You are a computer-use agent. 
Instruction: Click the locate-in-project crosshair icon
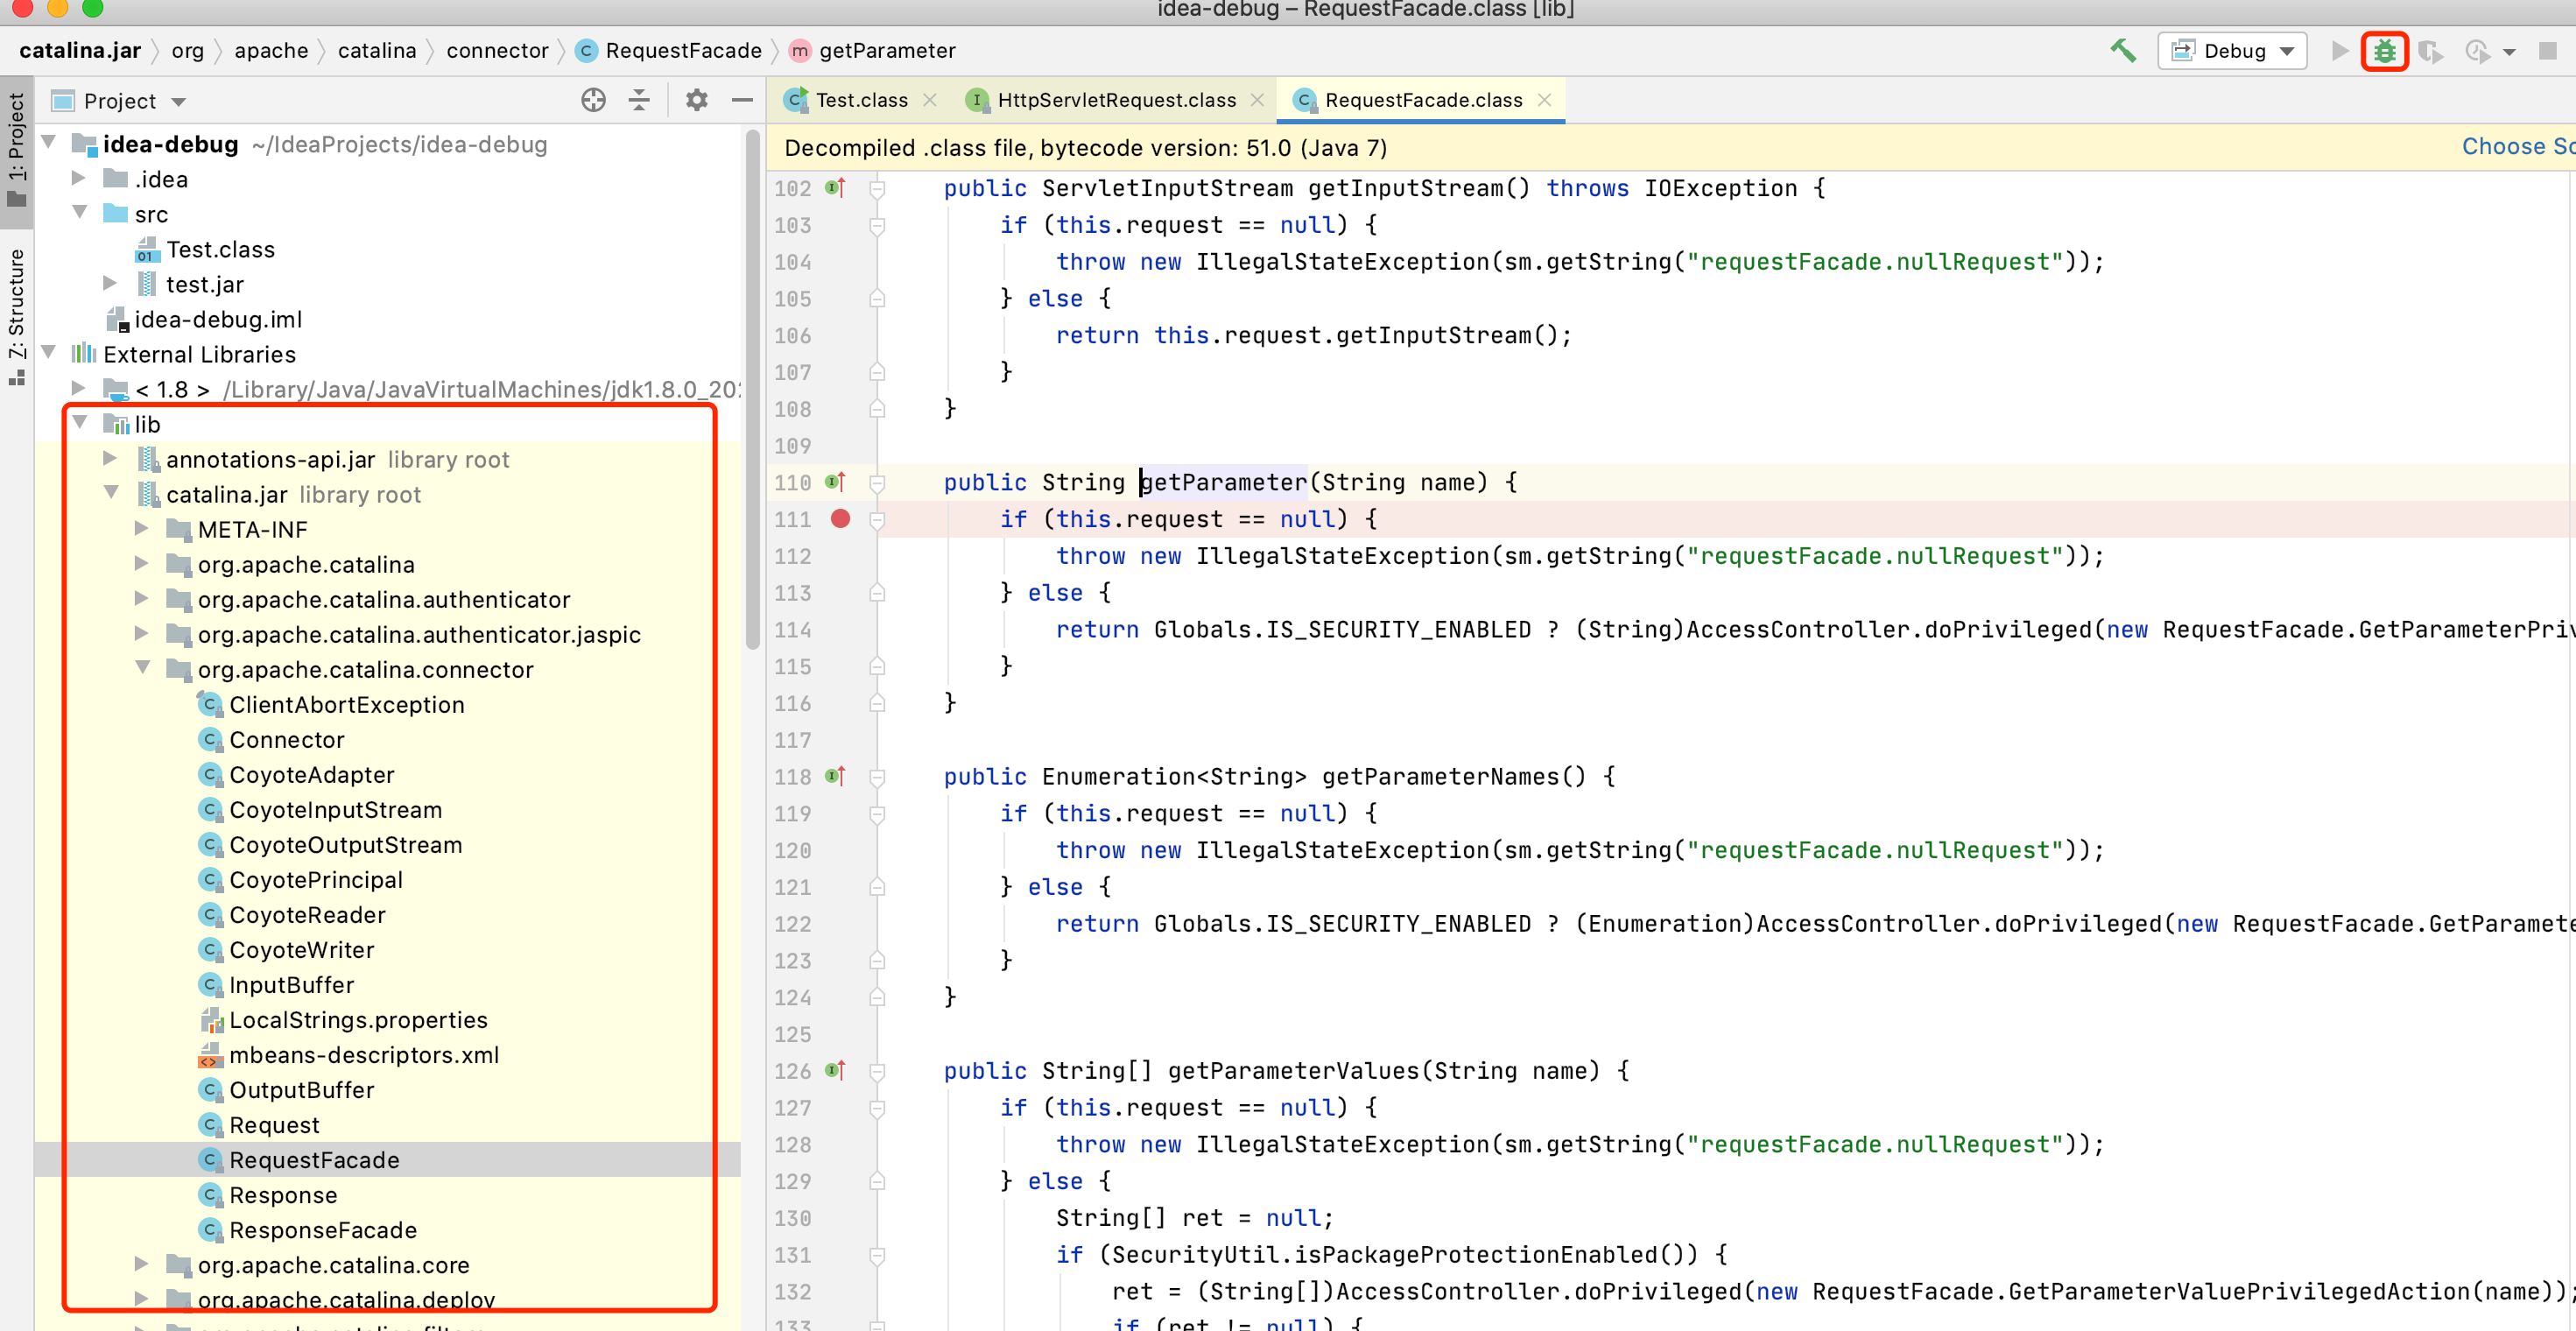593,100
